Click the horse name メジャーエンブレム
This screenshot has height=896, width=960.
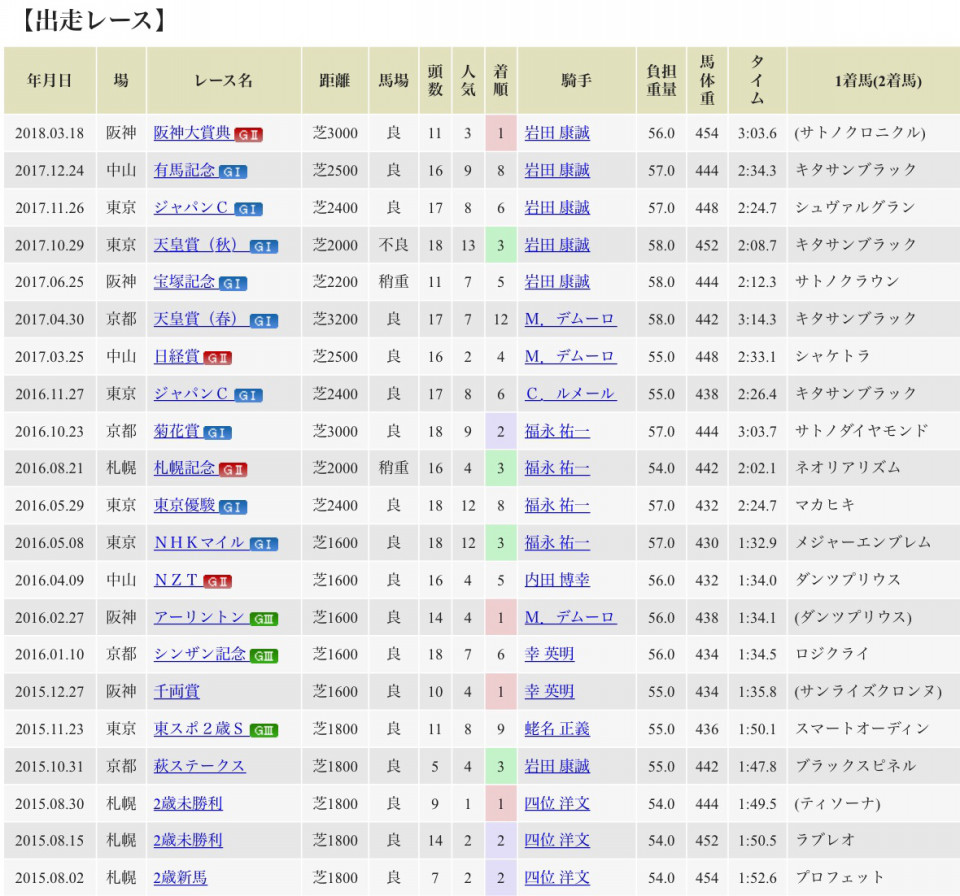(x=863, y=543)
